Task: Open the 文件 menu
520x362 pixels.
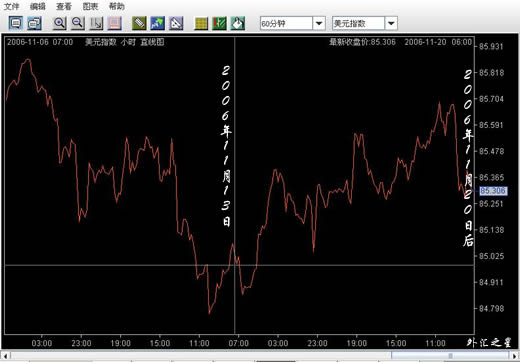Action: tap(11, 6)
